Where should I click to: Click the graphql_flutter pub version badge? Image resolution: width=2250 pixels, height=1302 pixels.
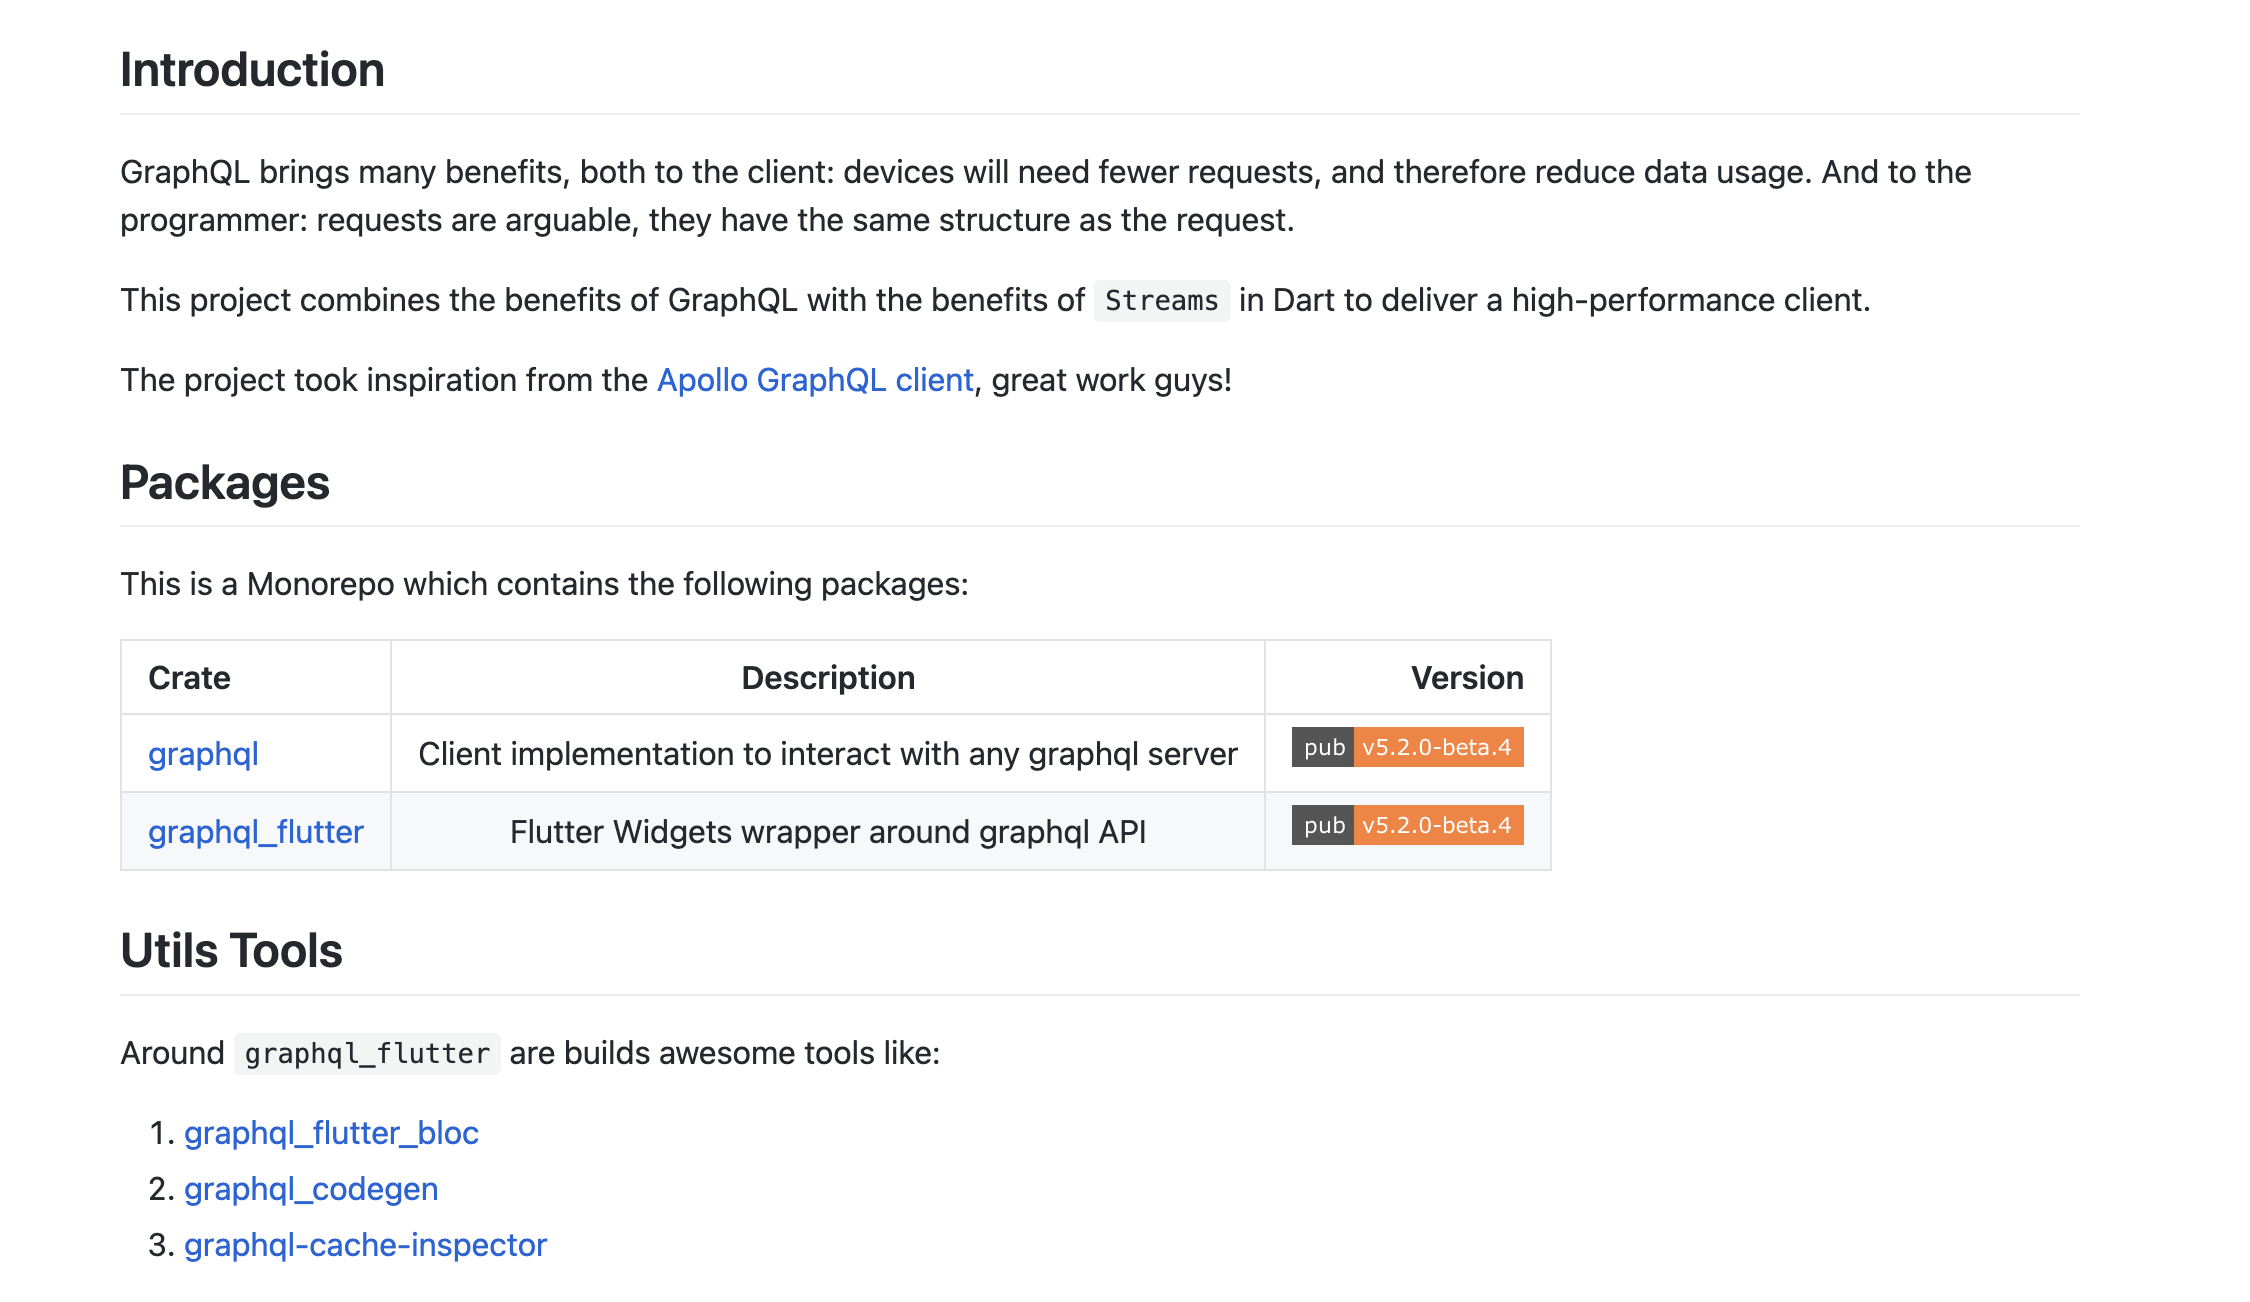1407,825
